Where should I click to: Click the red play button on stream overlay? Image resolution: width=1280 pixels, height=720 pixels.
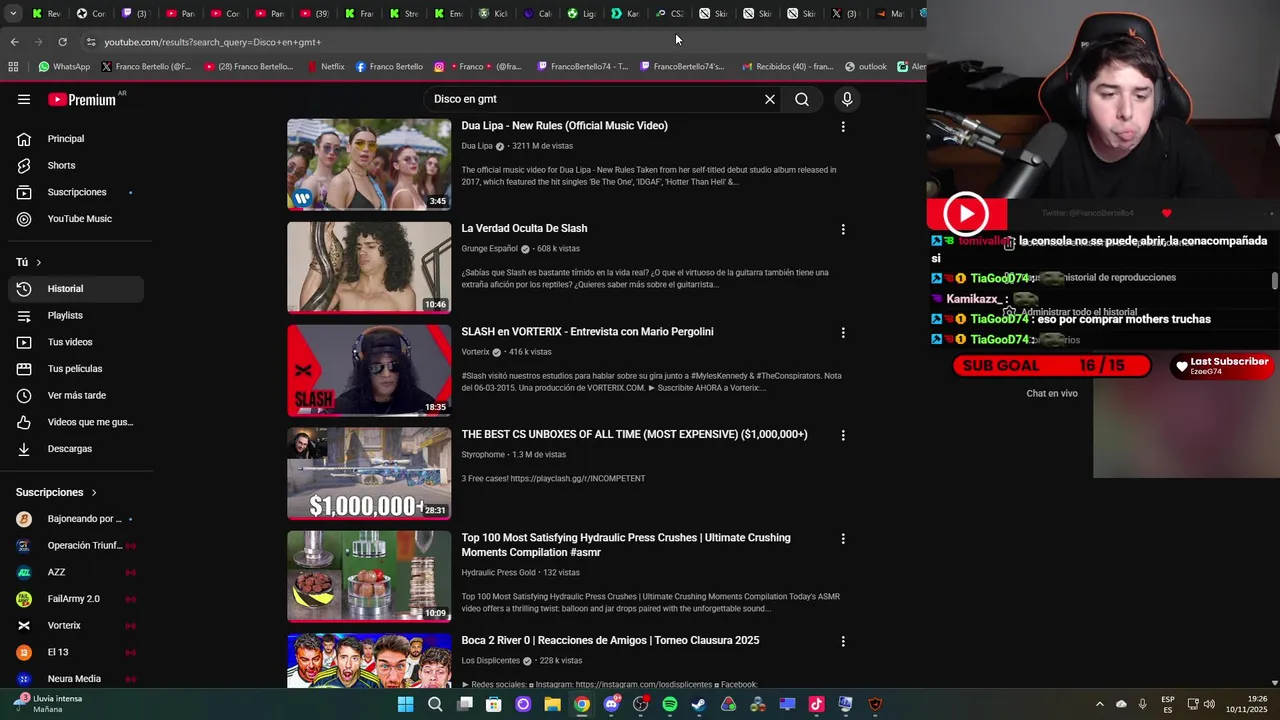[966, 213]
